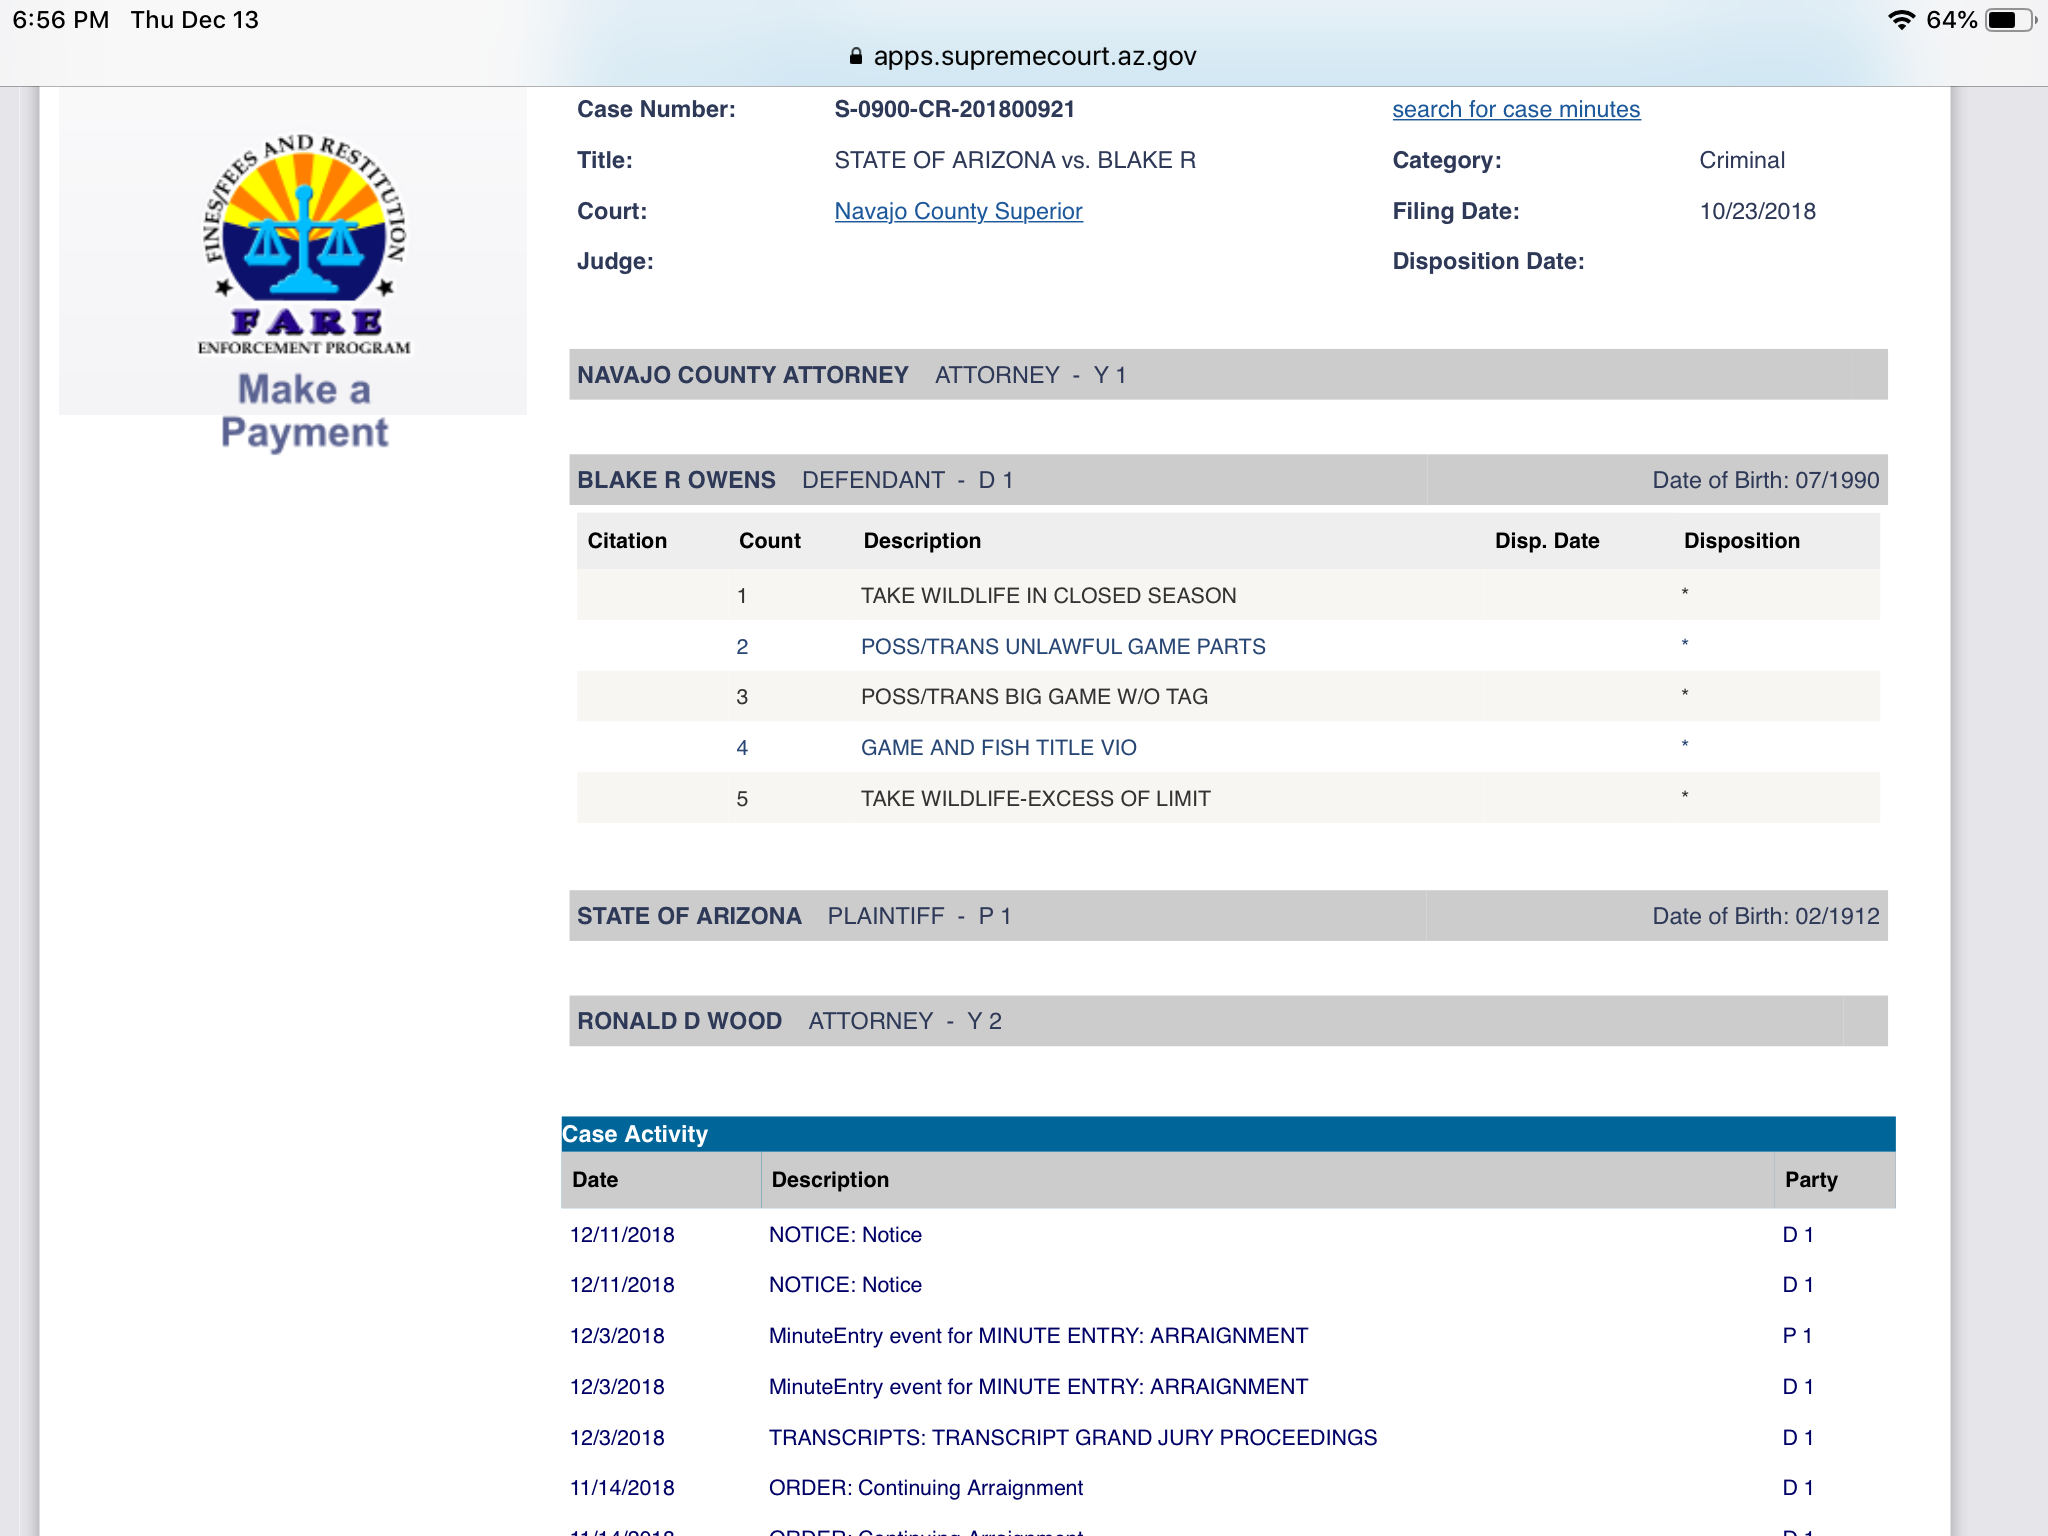The height and width of the screenshot is (1536, 2048).
Task: Select title STATE OF ARIZONA vs. BLAKE R
Action: pos(1015,160)
